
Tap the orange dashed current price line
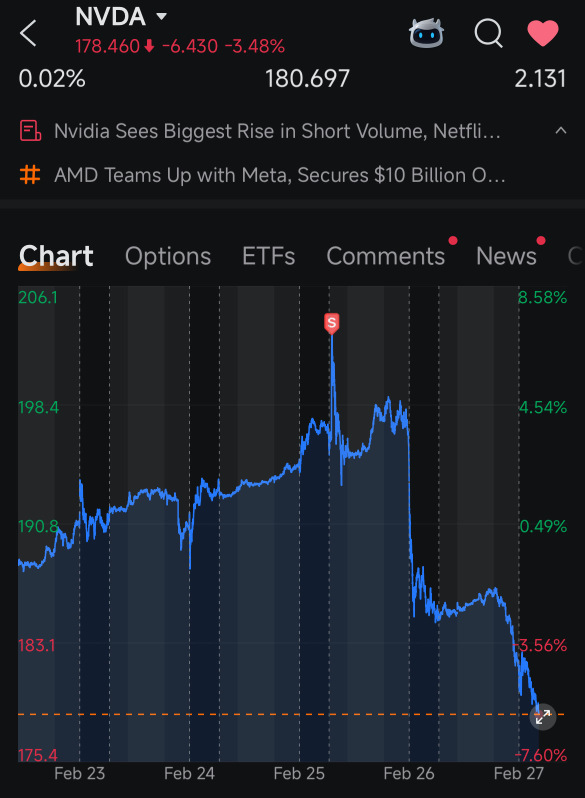tap(274, 715)
